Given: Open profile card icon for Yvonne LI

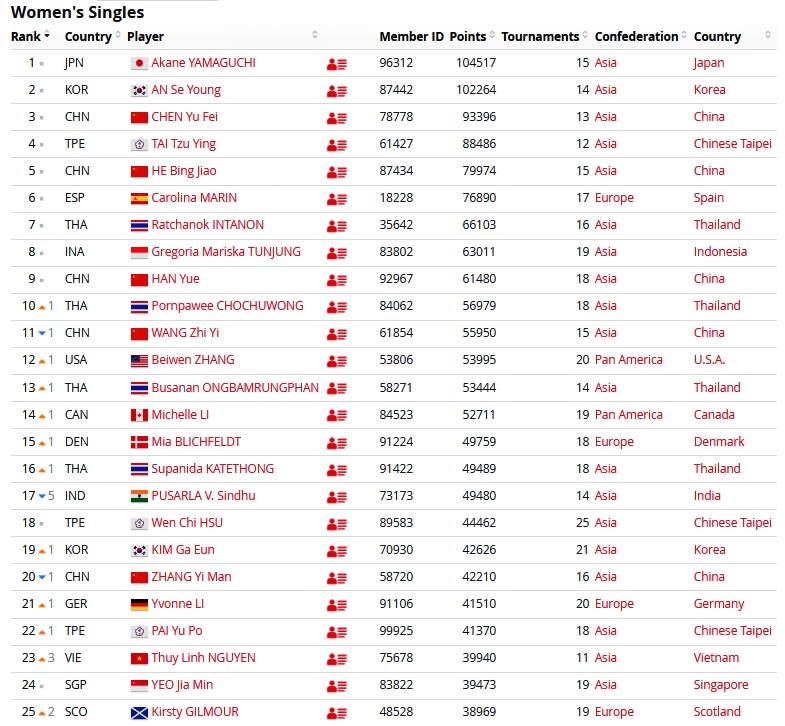Looking at the screenshot, I should (336, 605).
